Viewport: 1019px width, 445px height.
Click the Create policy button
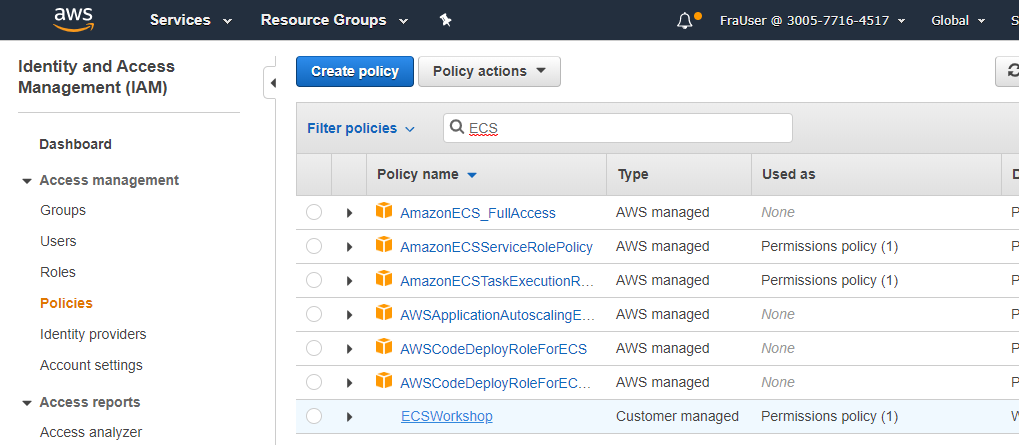point(354,71)
